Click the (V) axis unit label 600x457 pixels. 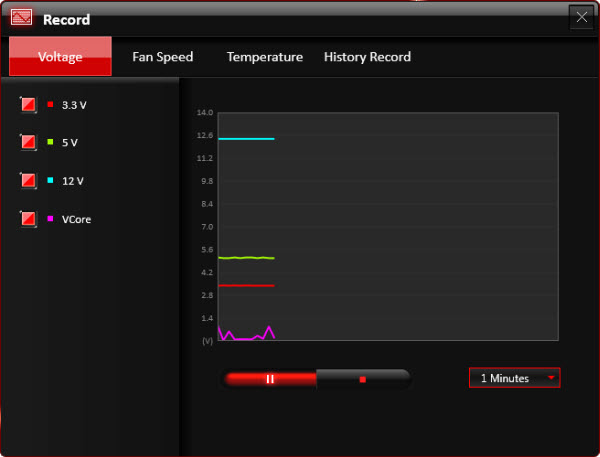pyautogui.click(x=207, y=341)
